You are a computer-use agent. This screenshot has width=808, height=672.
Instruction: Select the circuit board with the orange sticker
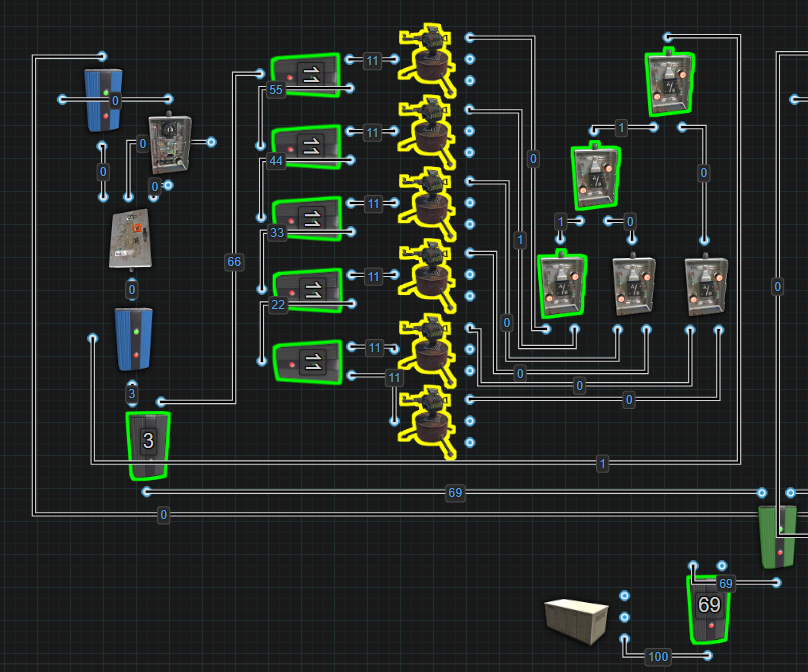[130, 239]
